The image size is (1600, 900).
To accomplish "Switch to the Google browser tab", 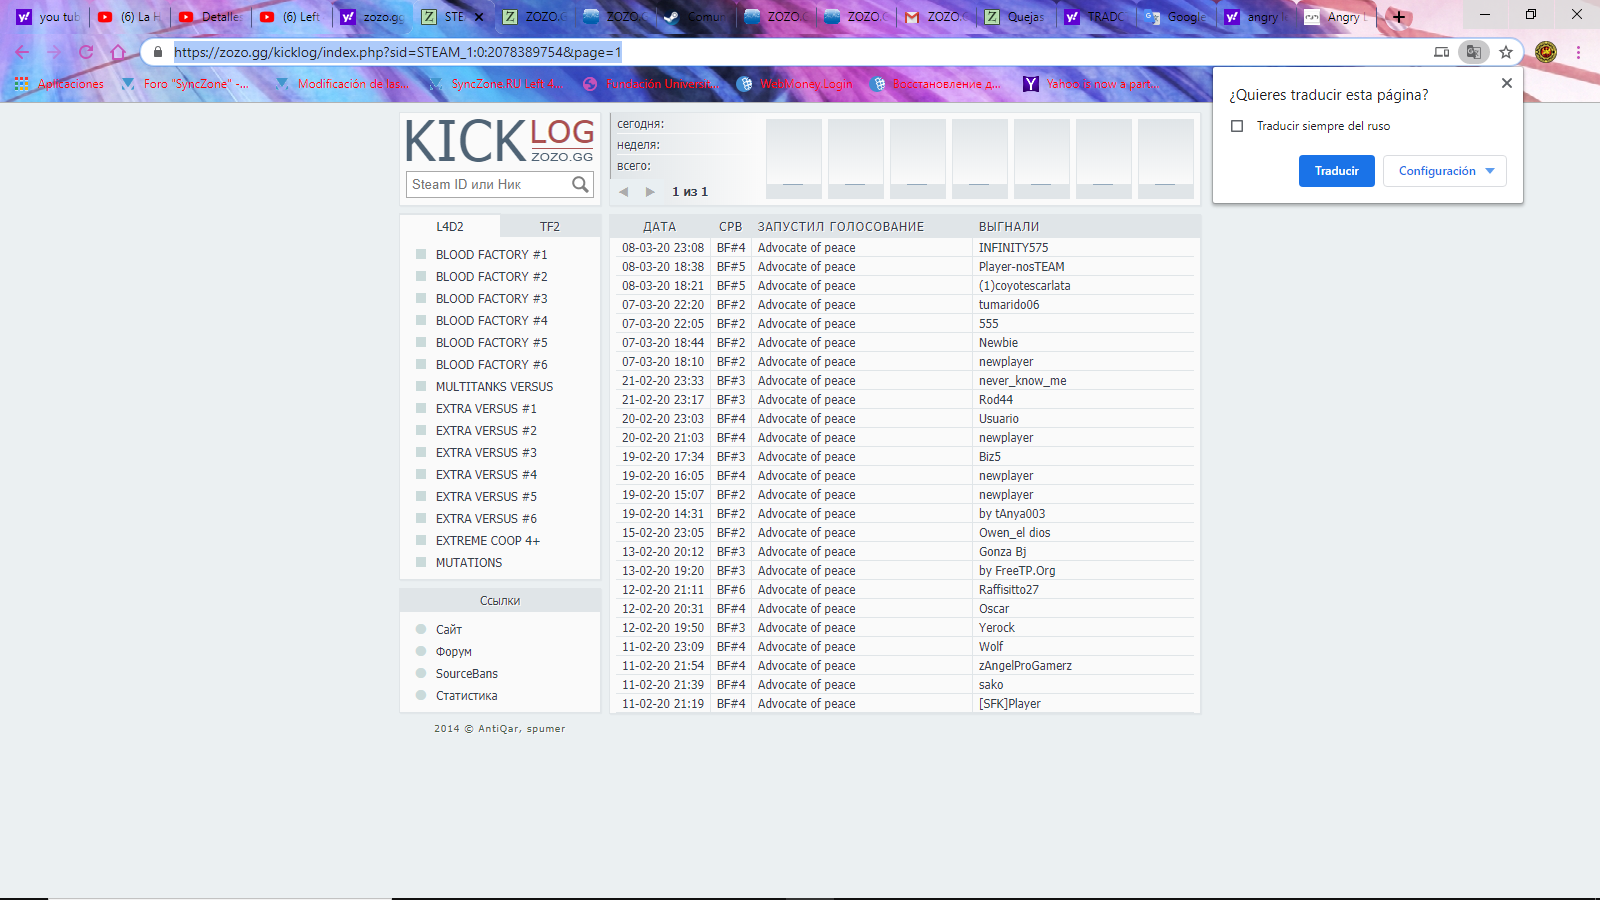I will 1175,17.
